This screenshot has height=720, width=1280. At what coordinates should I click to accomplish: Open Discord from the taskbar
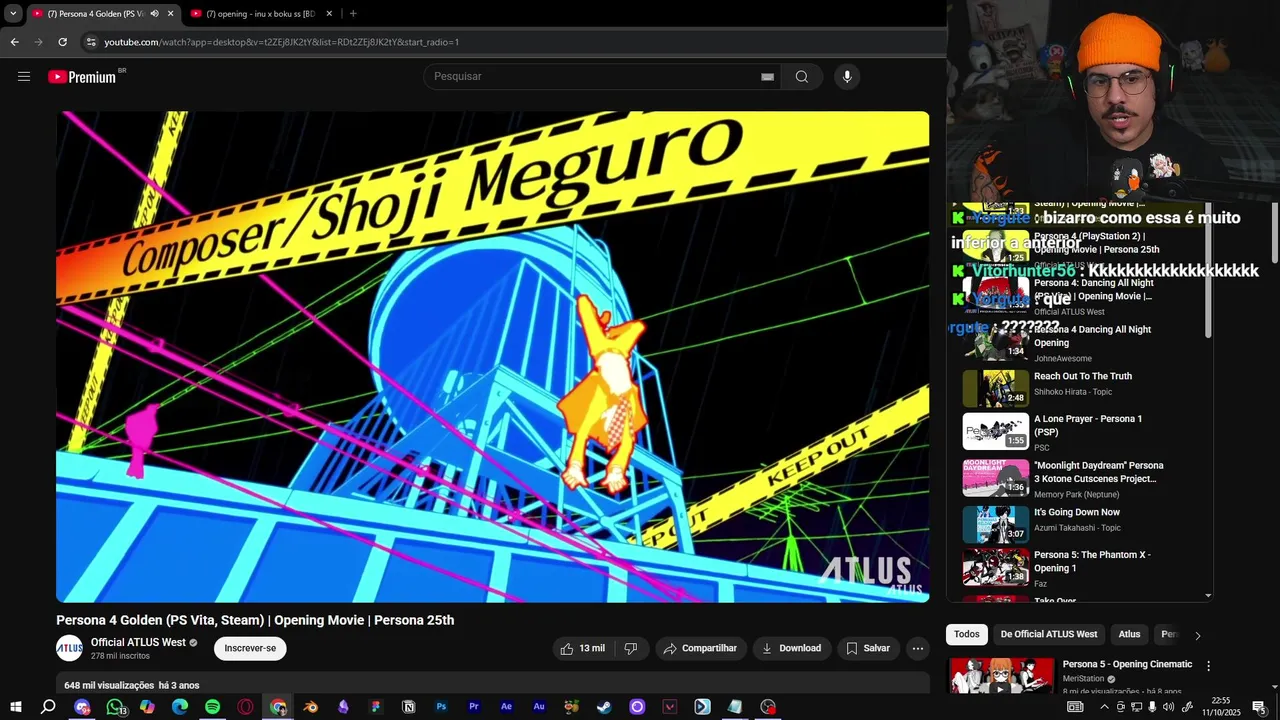(x=82, y=707)
